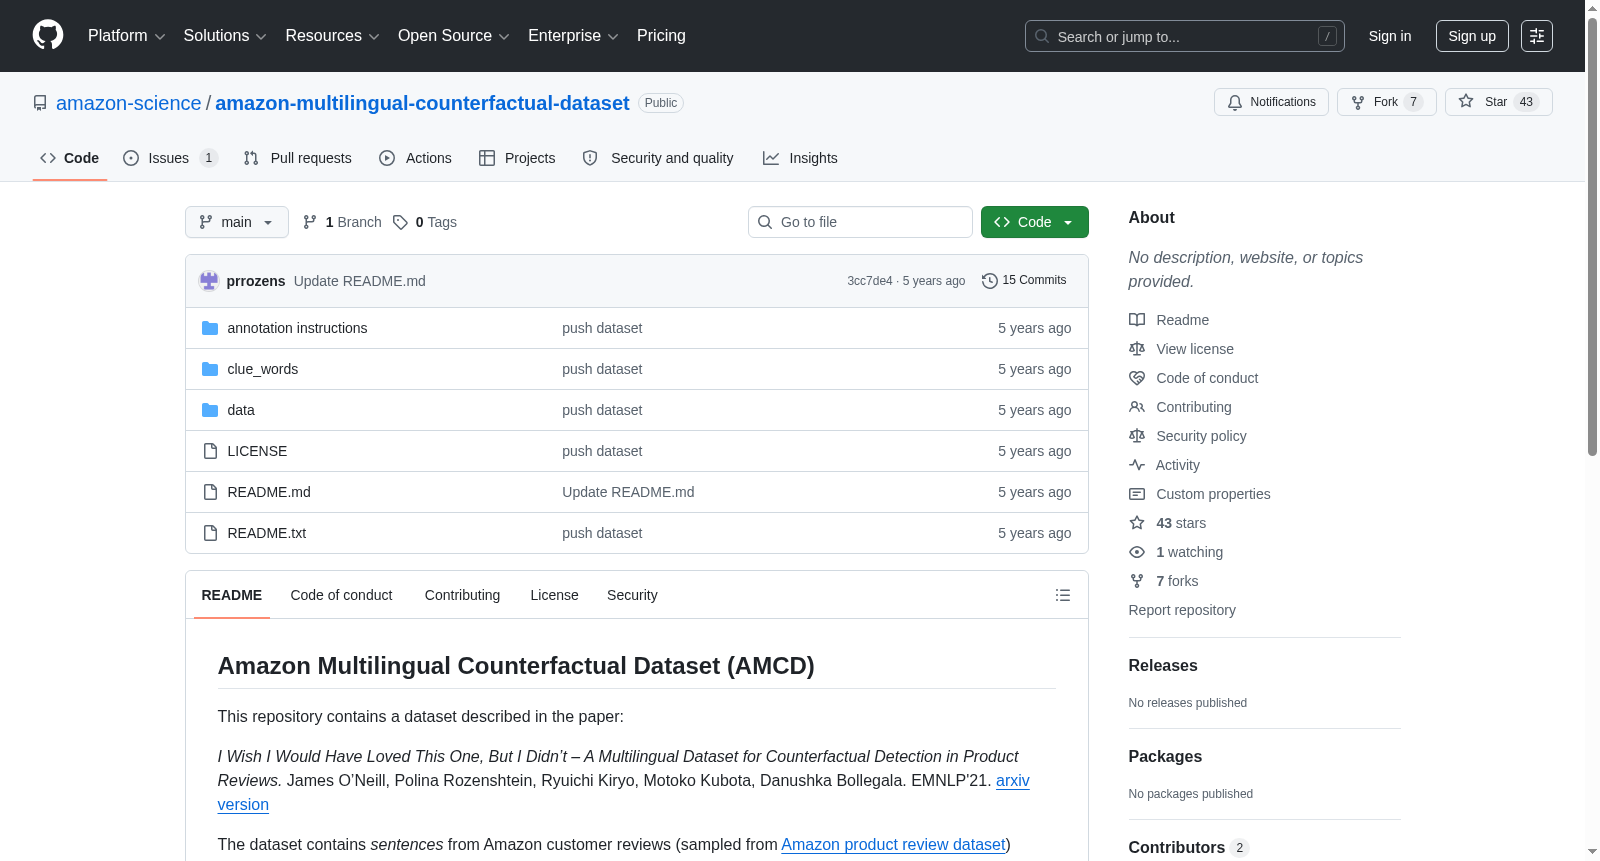Open the amazon-science organization link
The height and width of the screenshot is (861, 1600).
point(128,103)
